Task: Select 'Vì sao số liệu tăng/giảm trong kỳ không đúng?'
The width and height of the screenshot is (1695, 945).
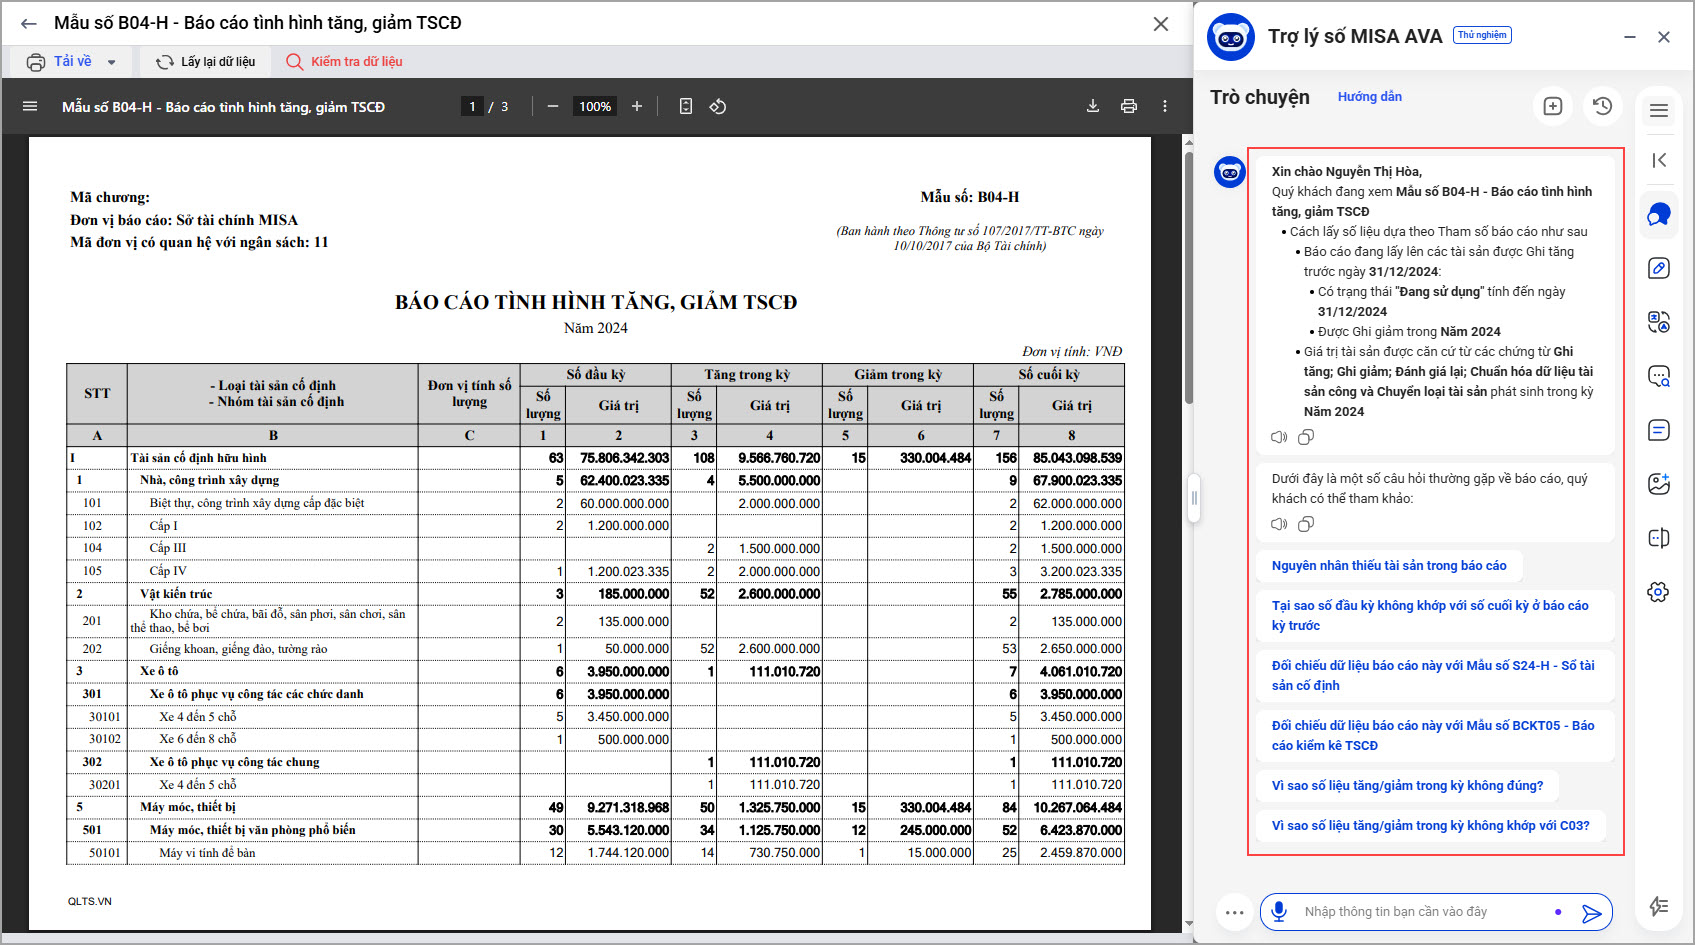Action: point(1406,786)
